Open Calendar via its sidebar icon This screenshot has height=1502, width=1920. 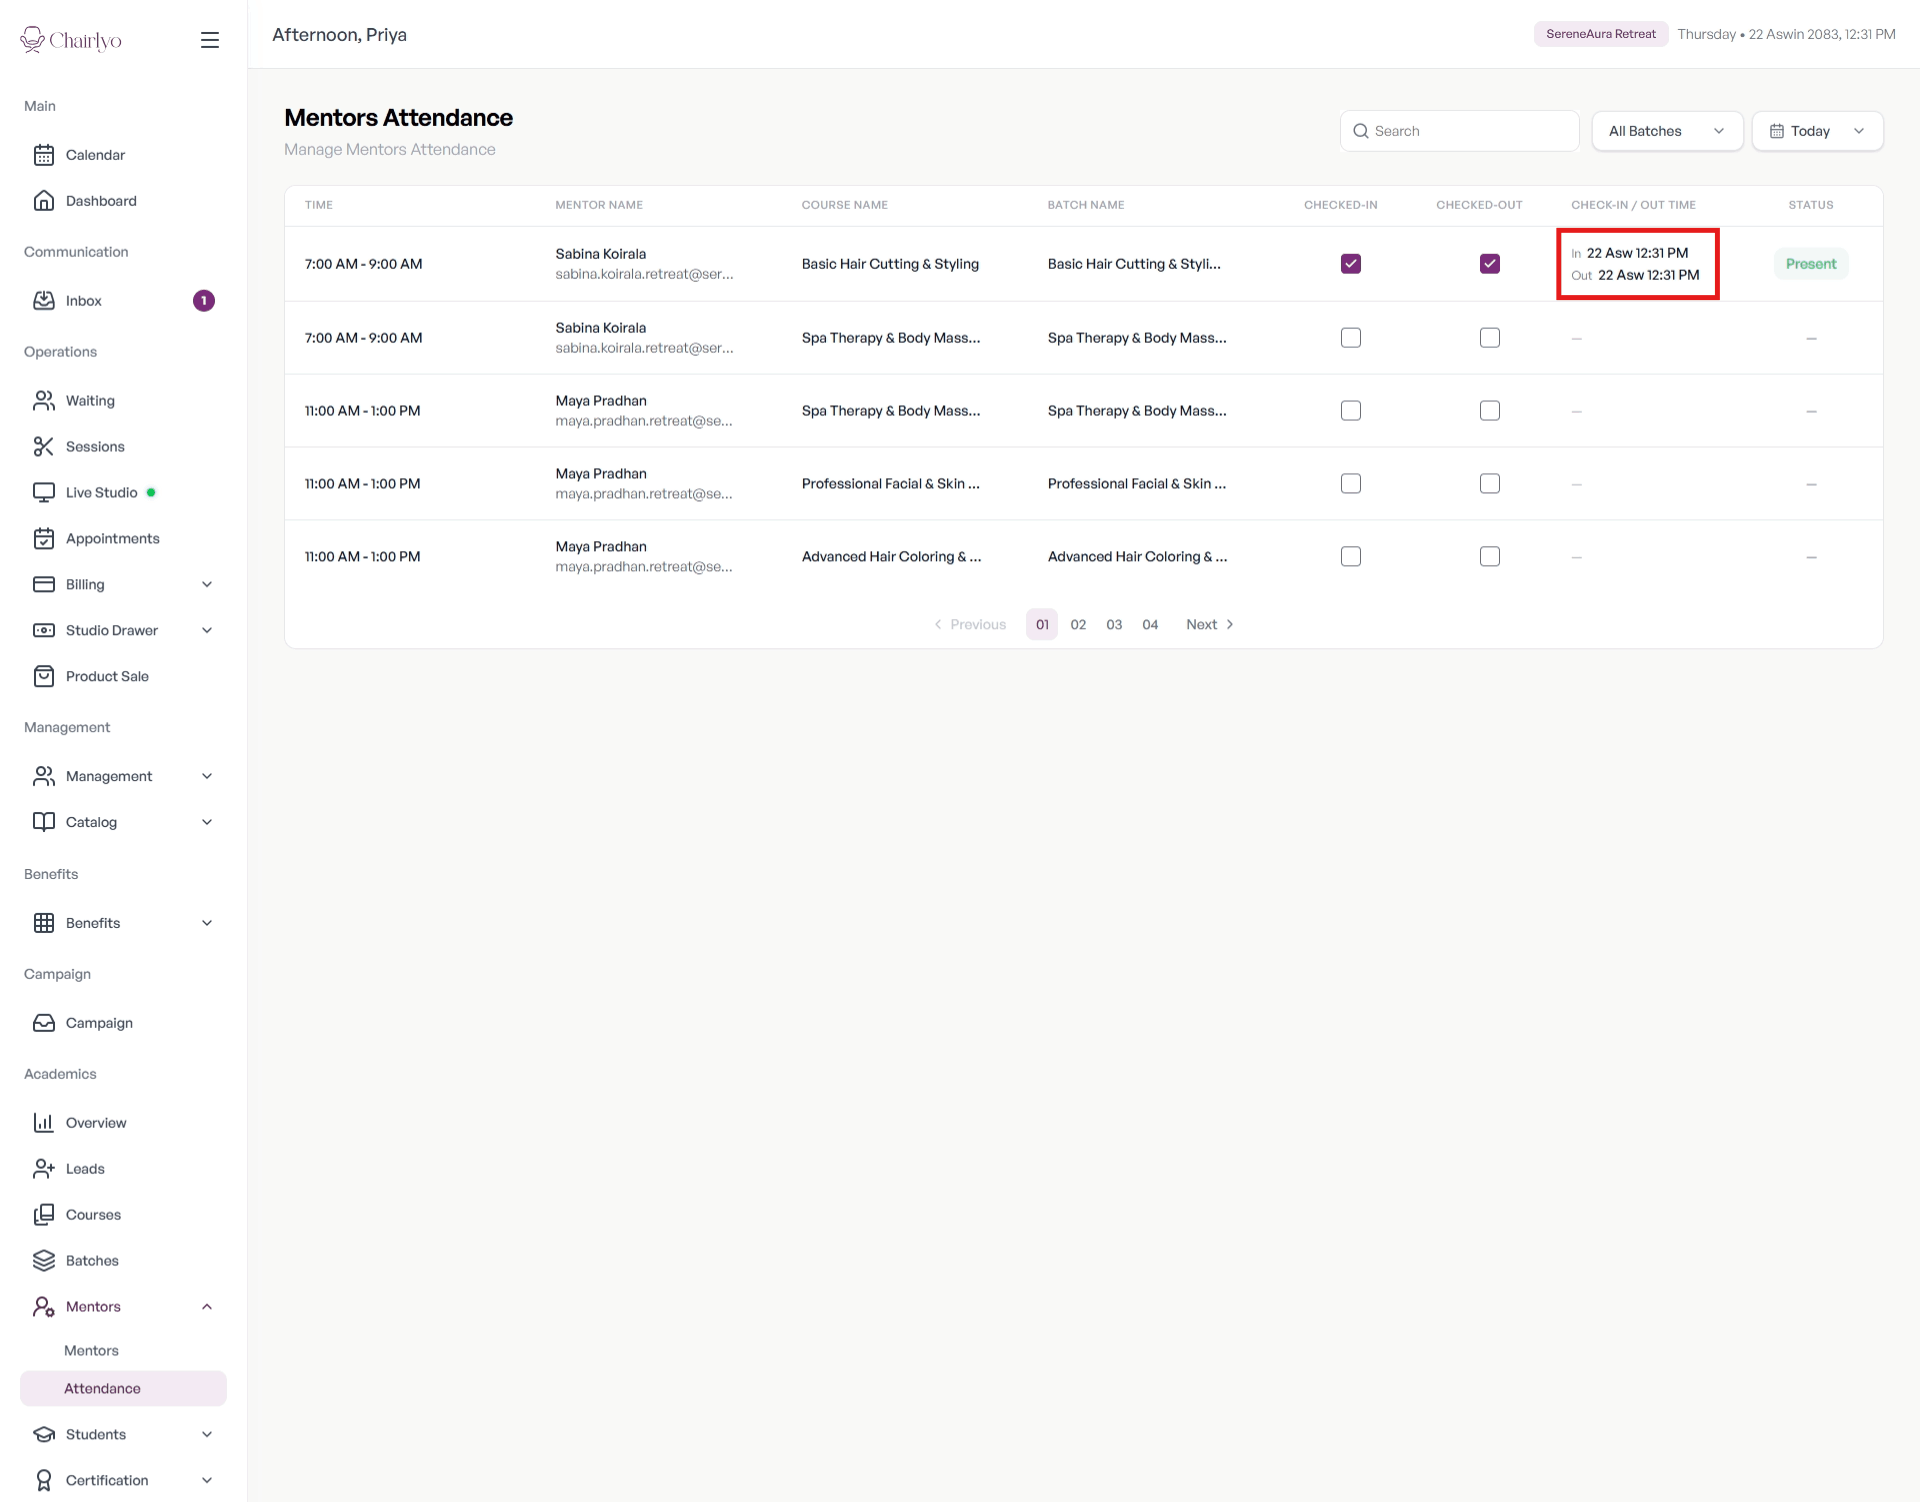click(x=44, y=155)
